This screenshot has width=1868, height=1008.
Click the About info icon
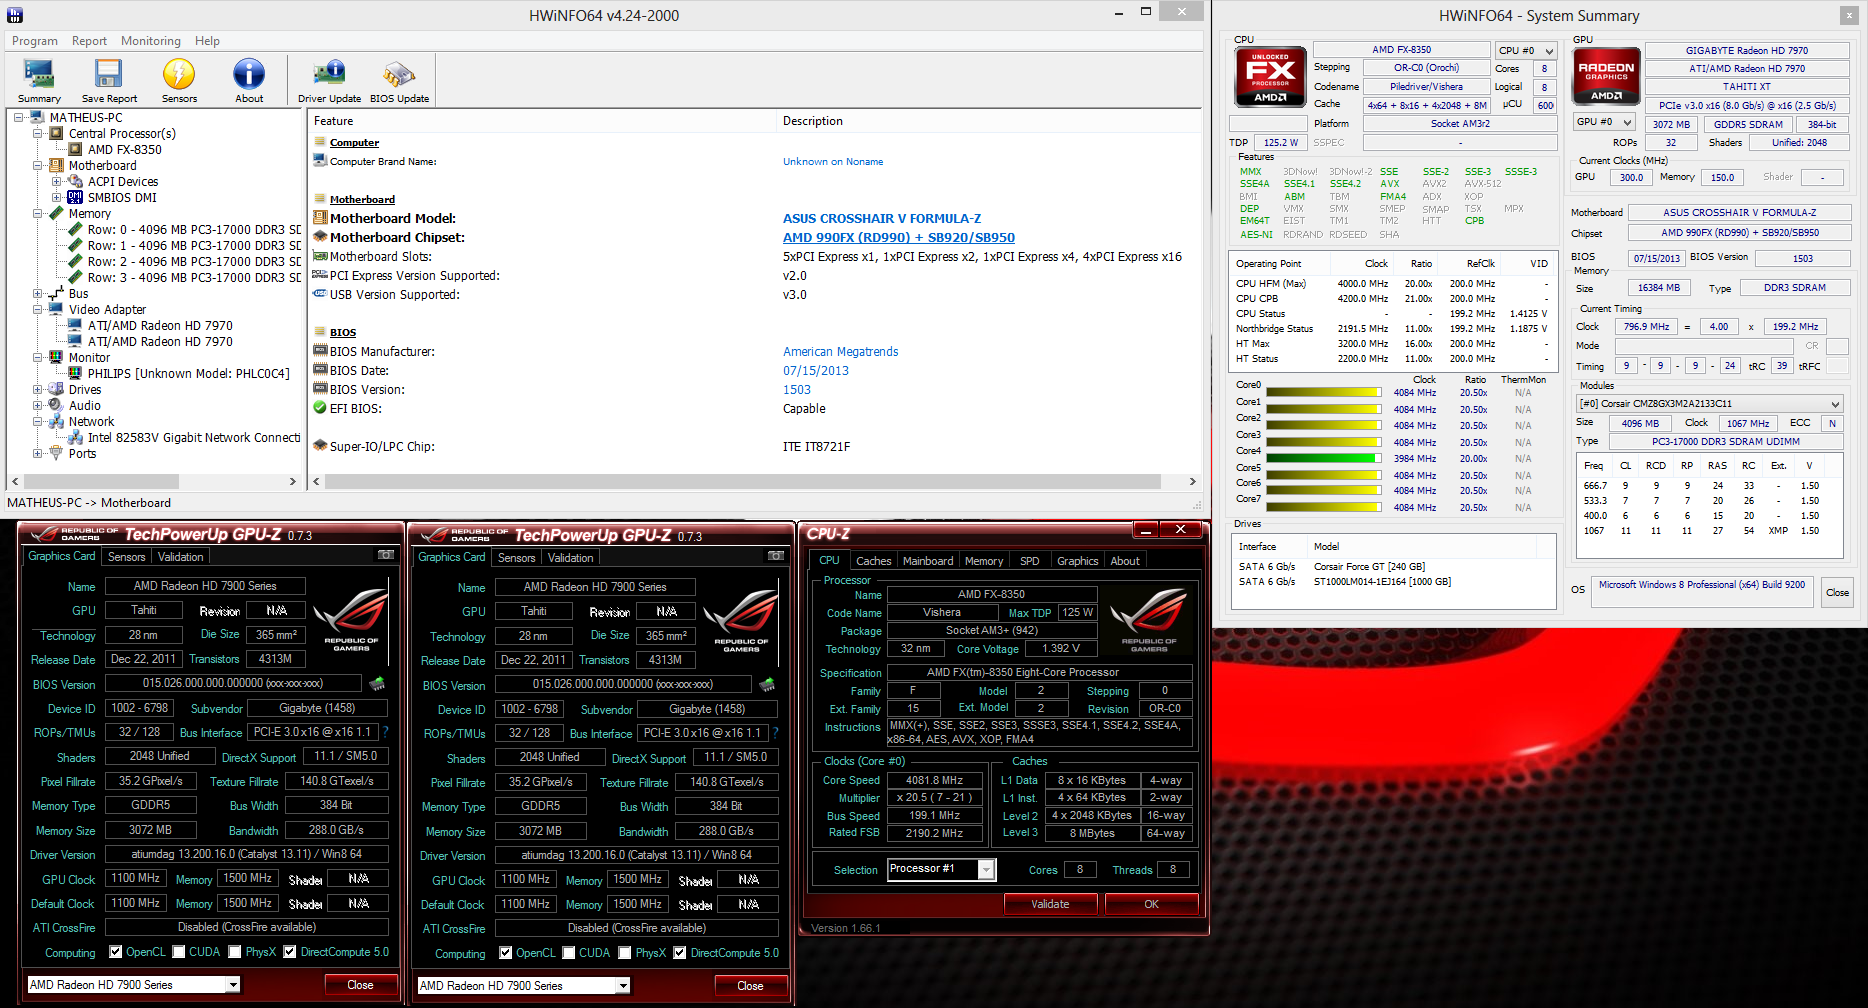point(249,80)
